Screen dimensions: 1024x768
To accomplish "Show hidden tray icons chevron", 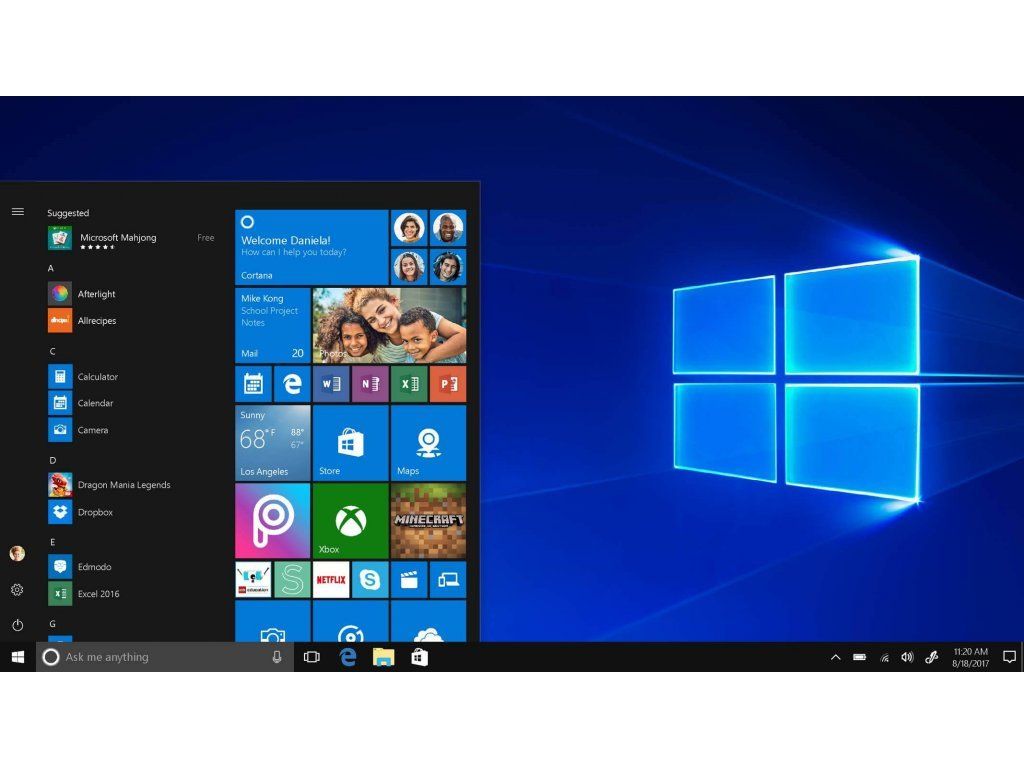I will 835,658.
